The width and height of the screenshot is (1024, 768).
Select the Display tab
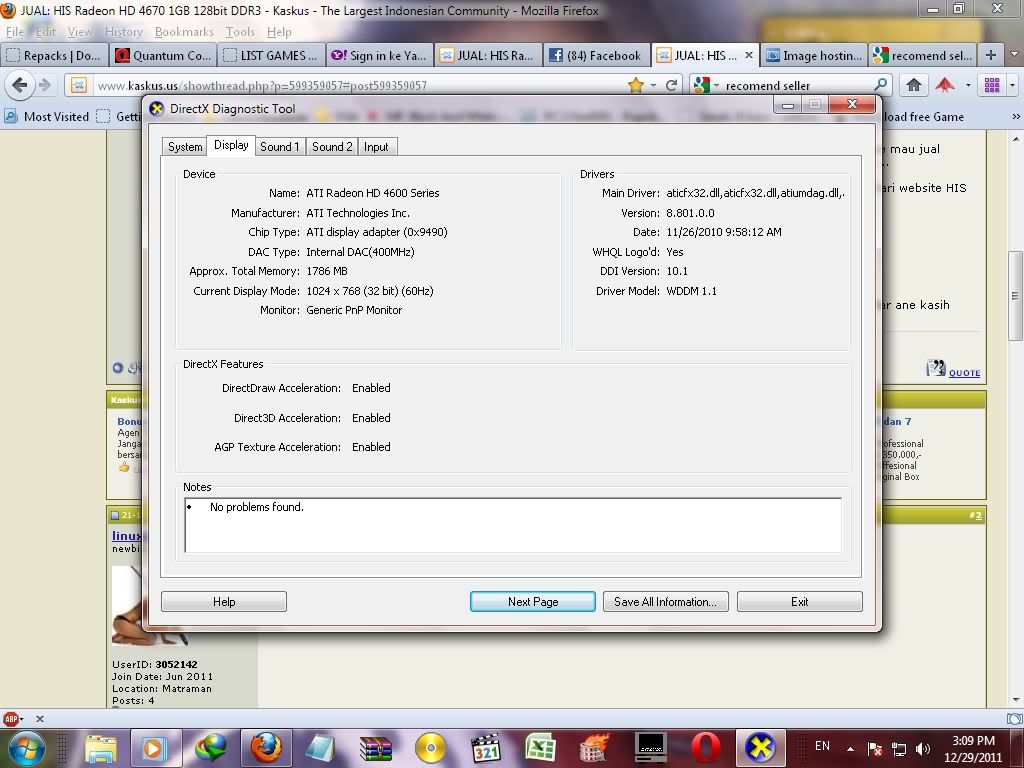point(231,145)
